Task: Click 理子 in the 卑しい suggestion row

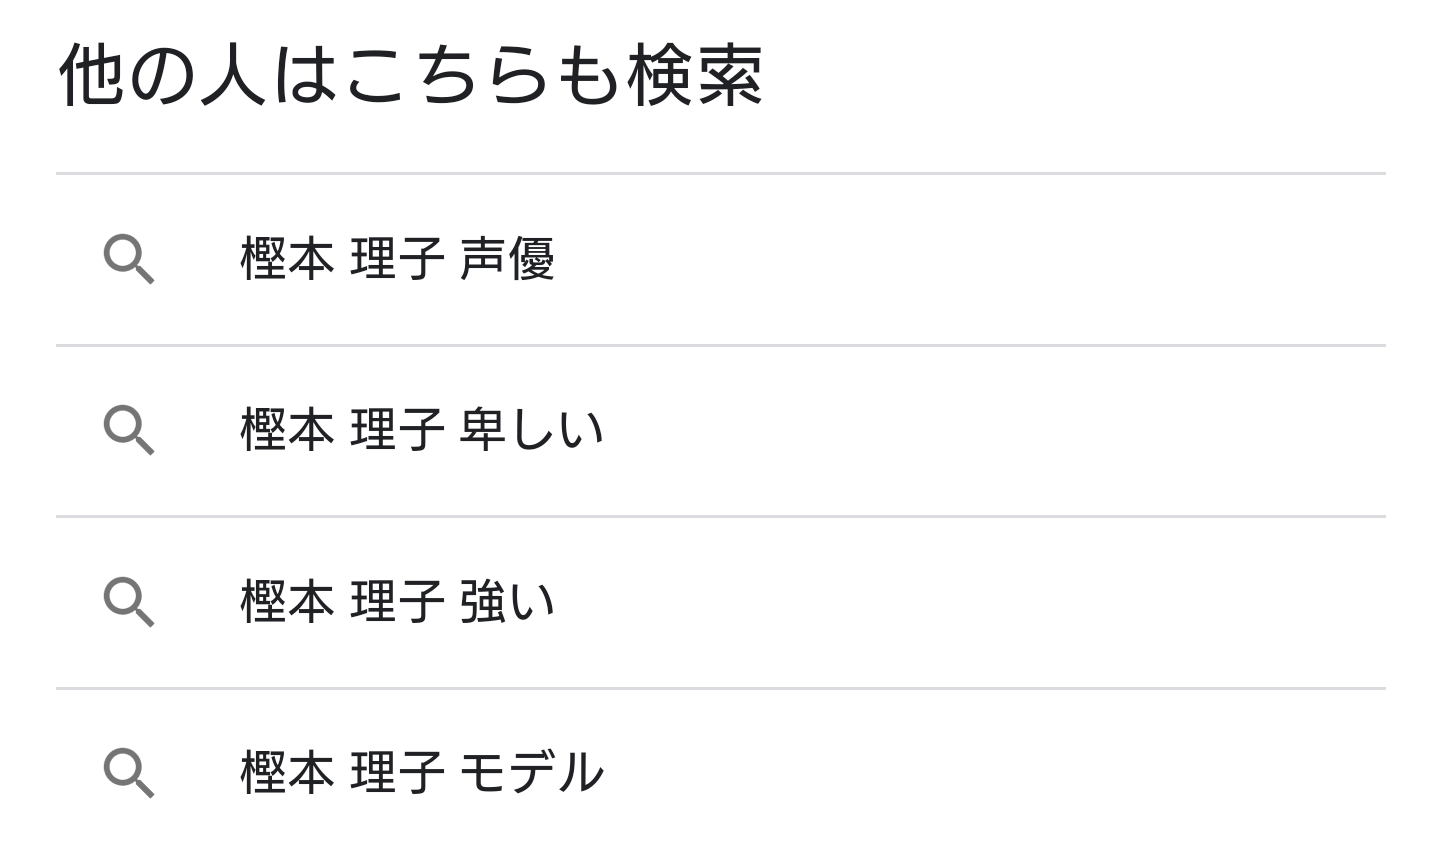Action: (397, 430)
